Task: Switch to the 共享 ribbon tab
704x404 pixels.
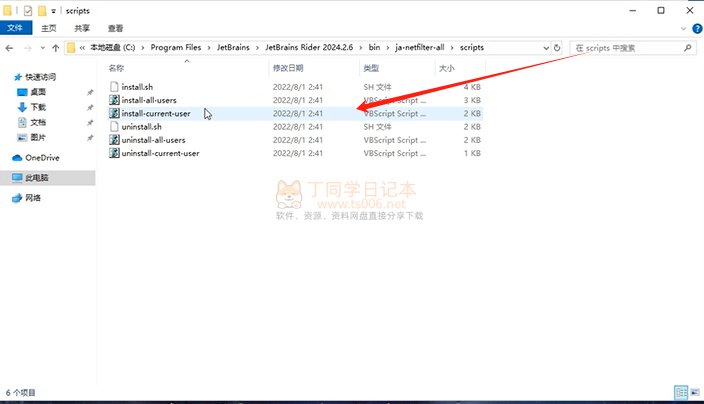Action: click(82, 28)
